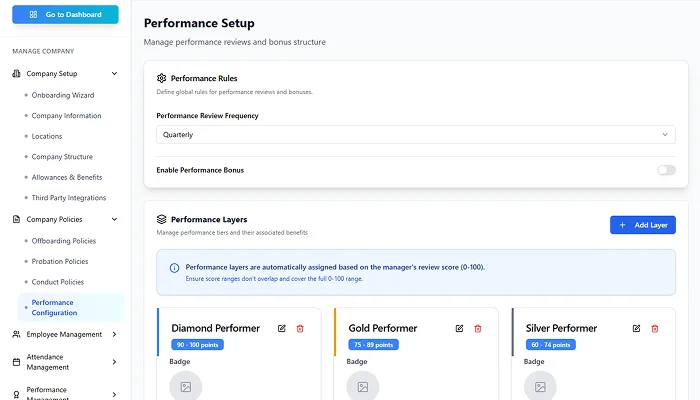
Task: Select Third Party Integrations in sidebar
Action: (x=68, y=198)
